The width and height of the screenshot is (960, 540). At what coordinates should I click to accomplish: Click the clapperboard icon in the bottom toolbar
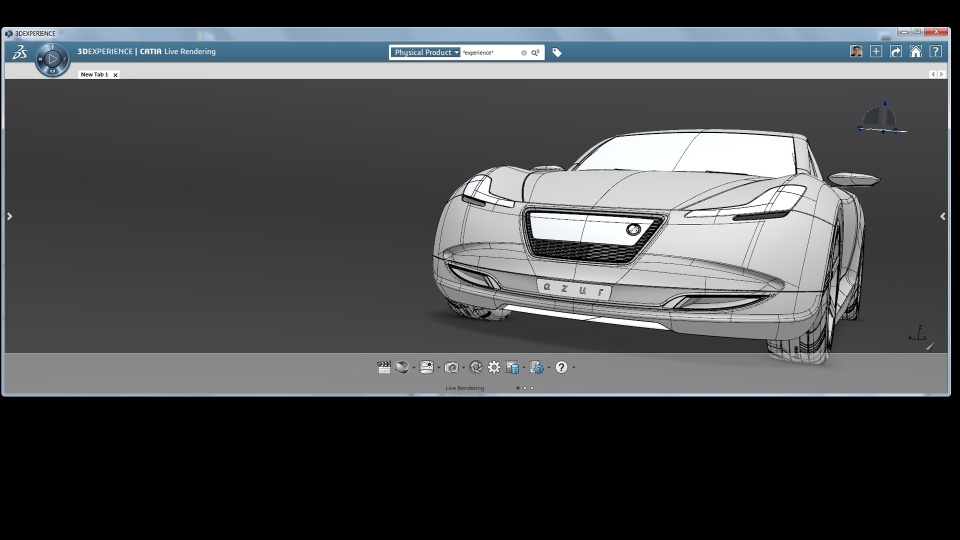[x=384, y=368]
